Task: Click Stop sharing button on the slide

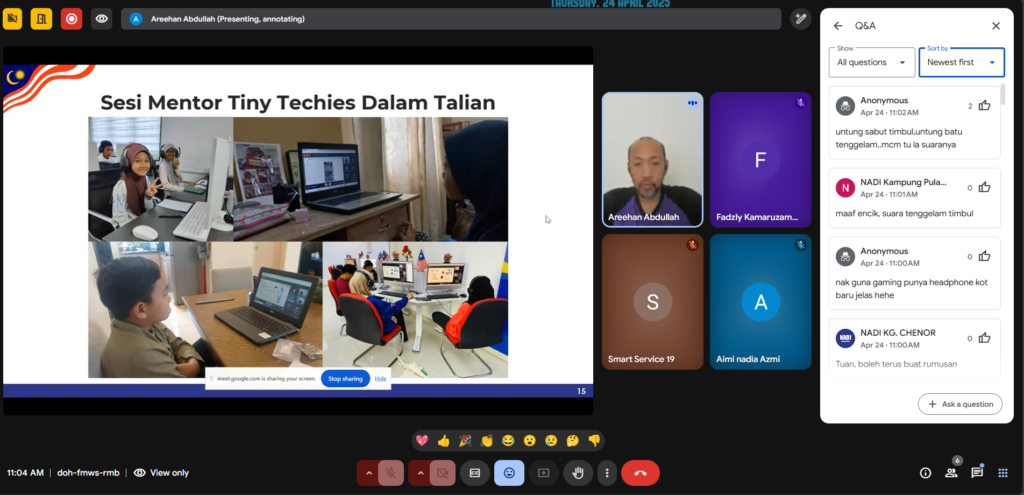Action: [x=345, y=379]
